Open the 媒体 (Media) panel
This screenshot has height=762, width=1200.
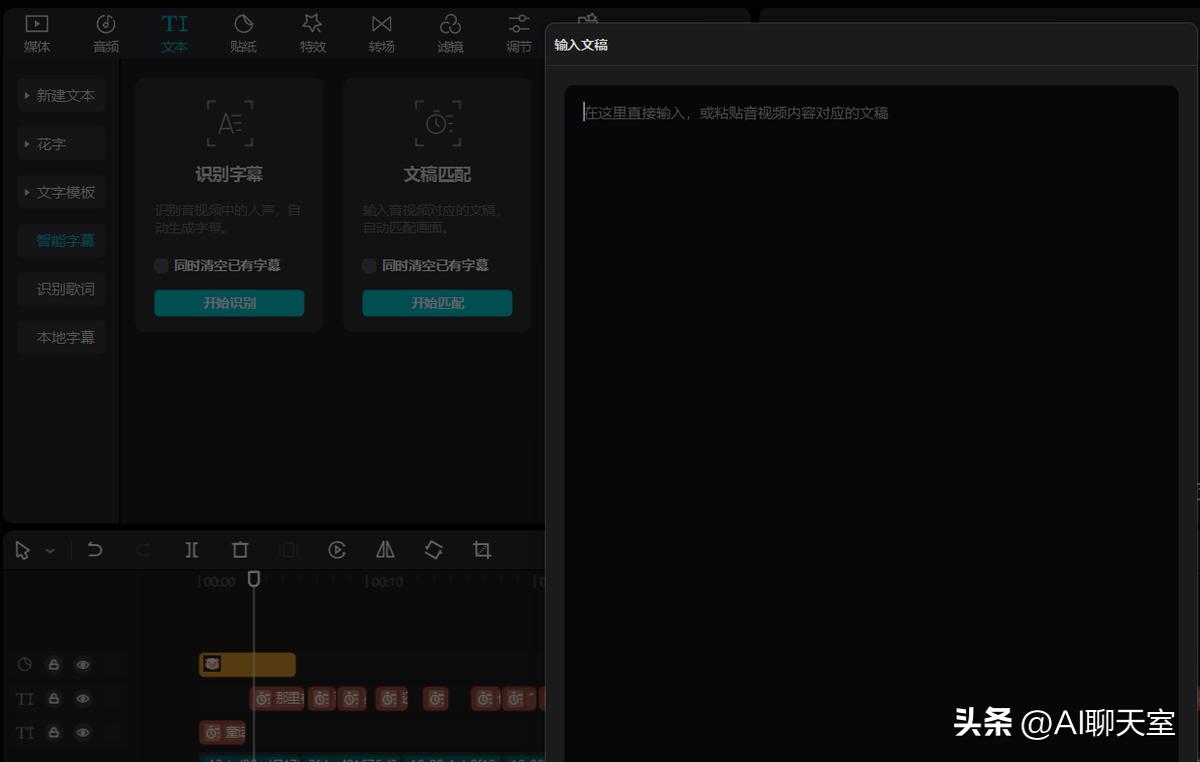[x=36, y=33]
